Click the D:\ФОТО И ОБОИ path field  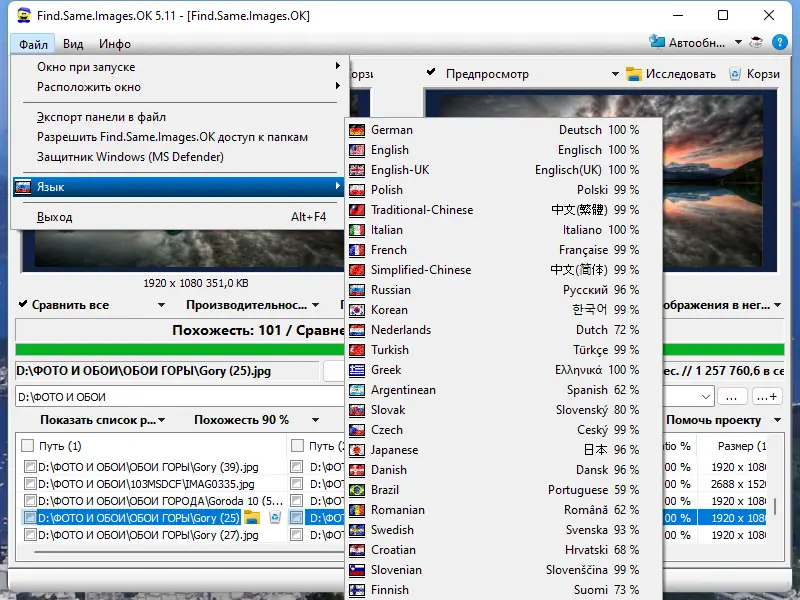[x=180, y=396]
